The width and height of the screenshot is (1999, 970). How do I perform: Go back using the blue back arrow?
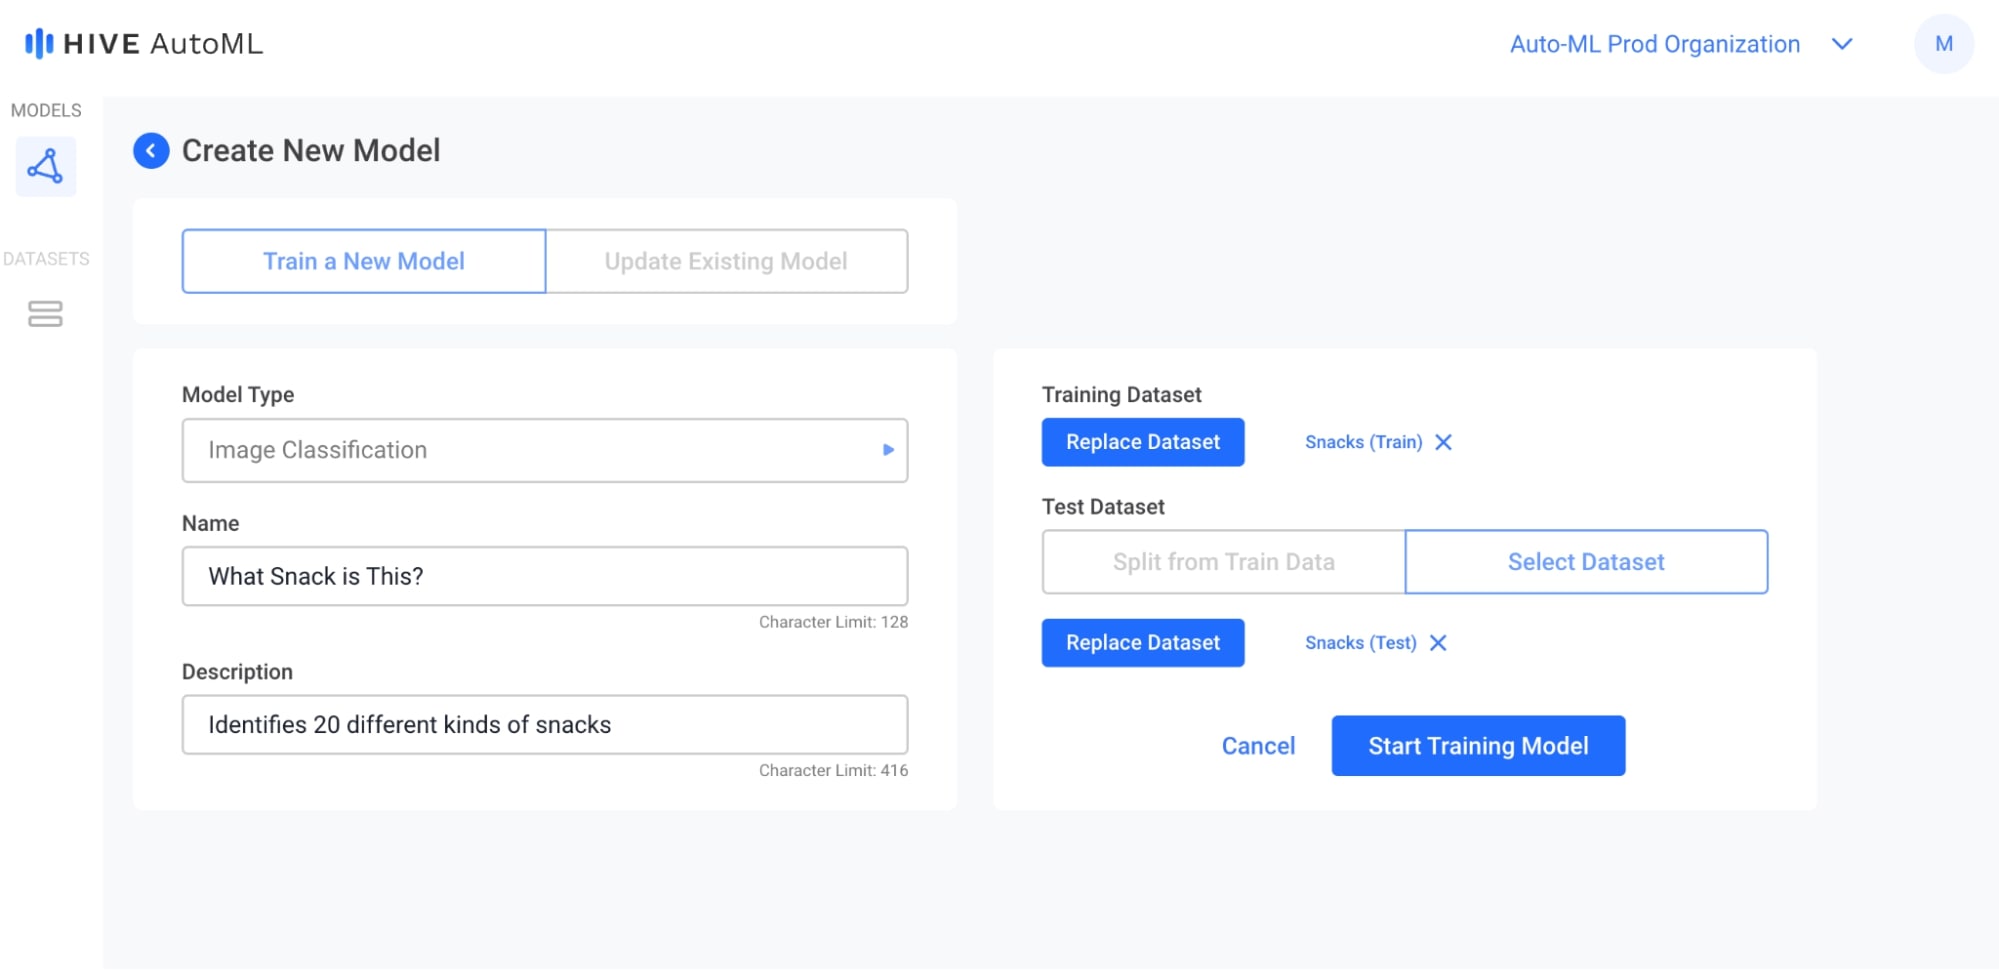[151, 150]
